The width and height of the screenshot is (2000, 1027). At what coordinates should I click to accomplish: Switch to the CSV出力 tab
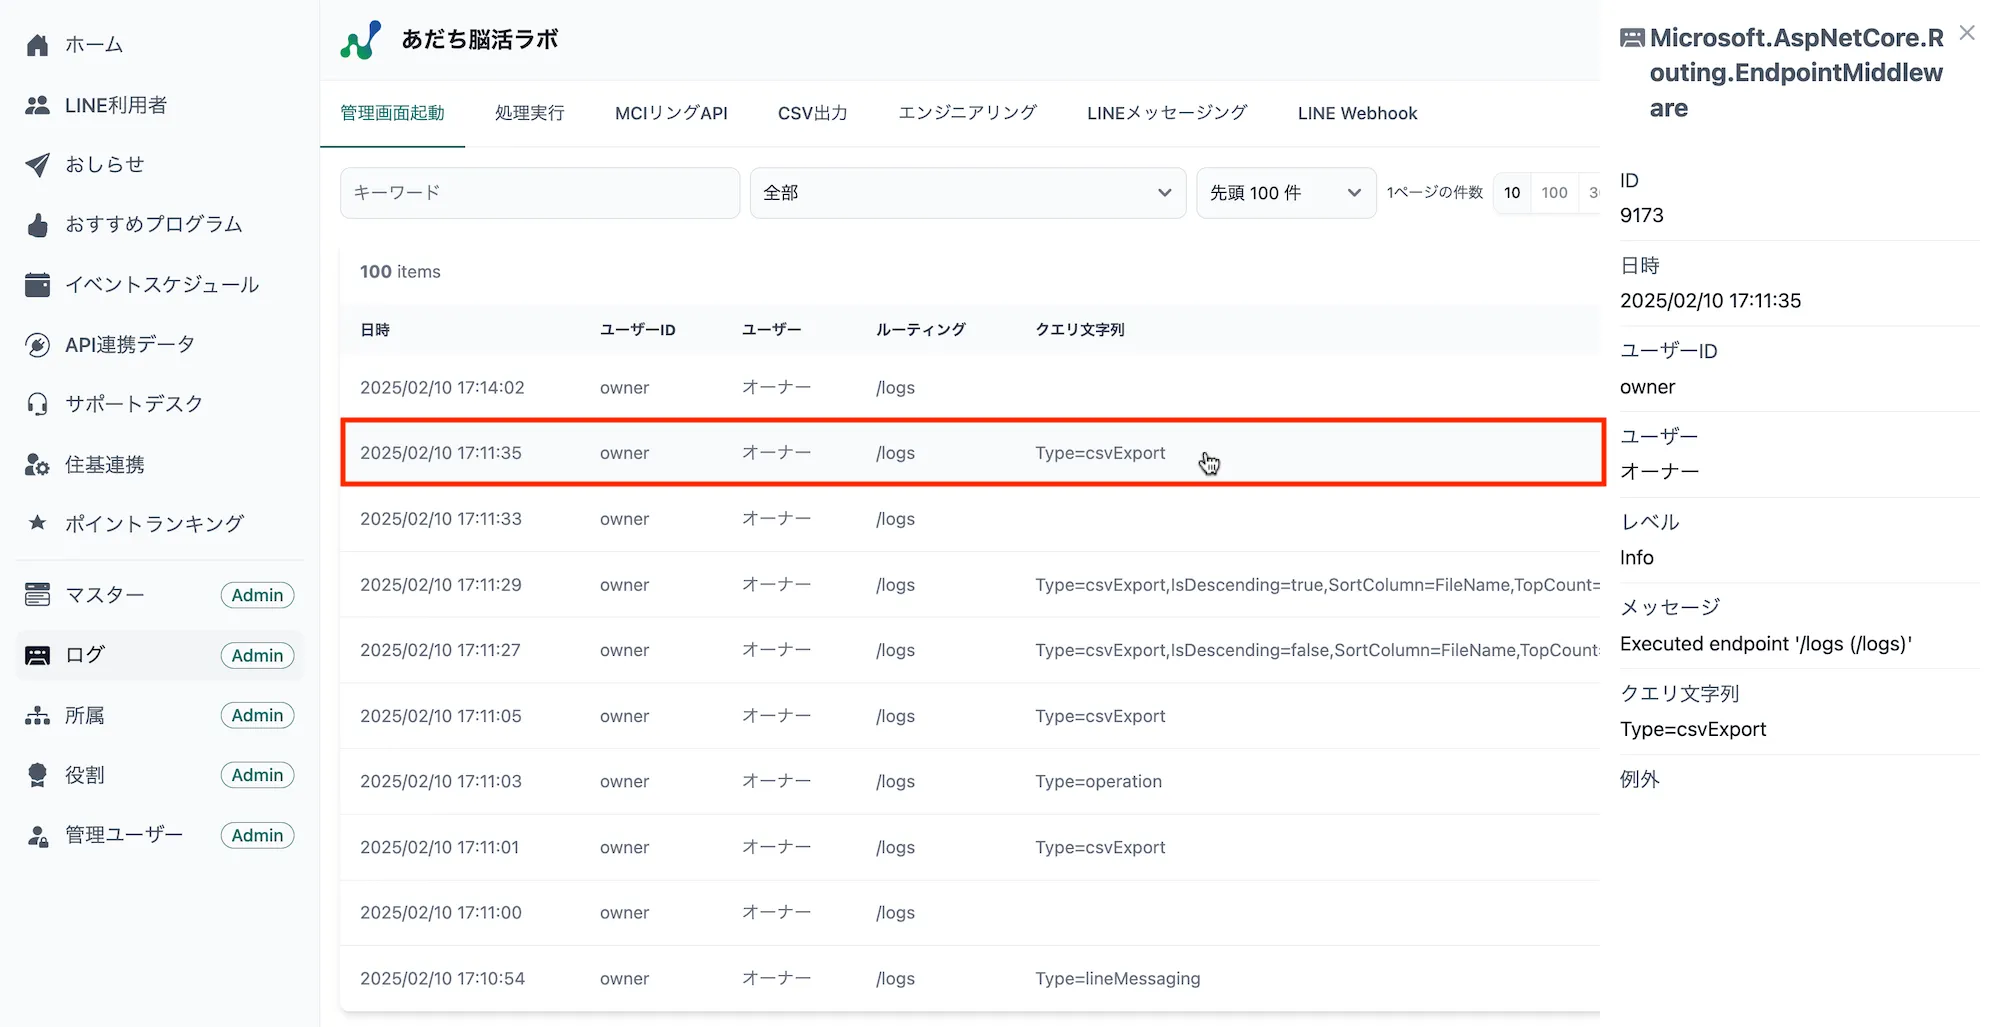pos(812,114)
